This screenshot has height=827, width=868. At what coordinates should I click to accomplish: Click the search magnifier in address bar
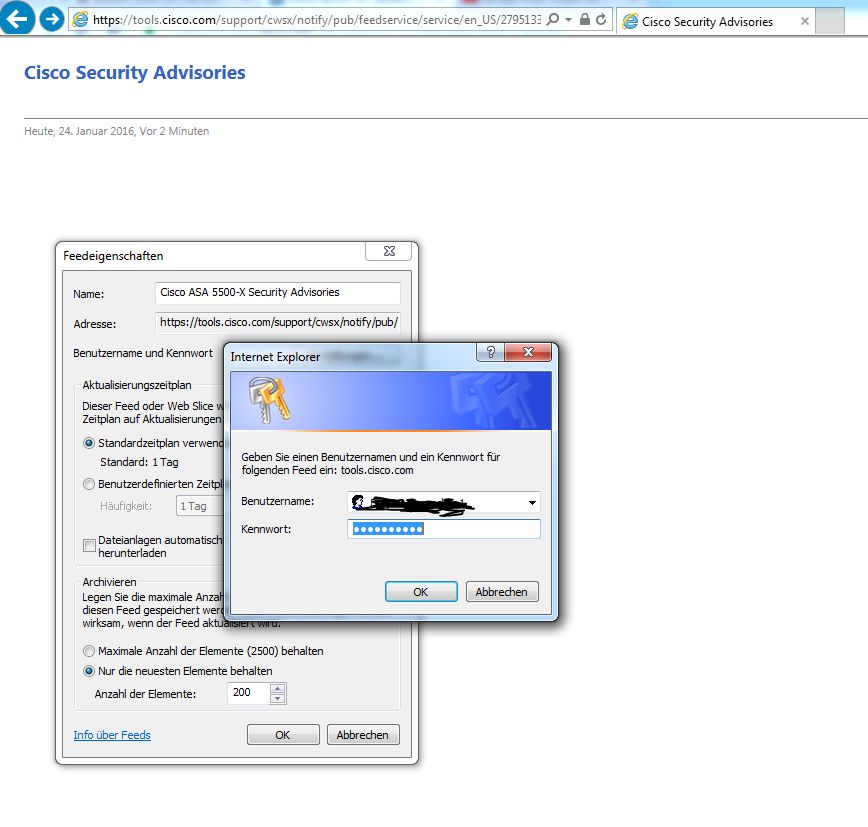552,19
